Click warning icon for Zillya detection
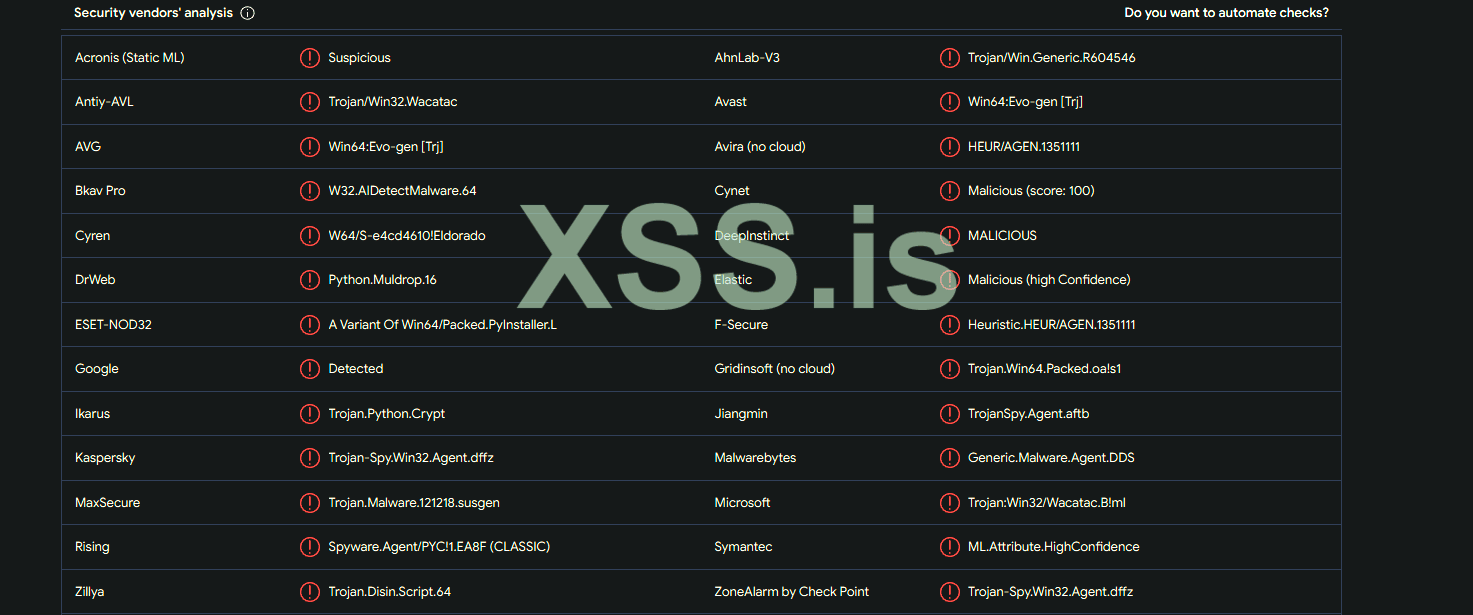This screenshot has width=1473, height=615. point(310,592)
